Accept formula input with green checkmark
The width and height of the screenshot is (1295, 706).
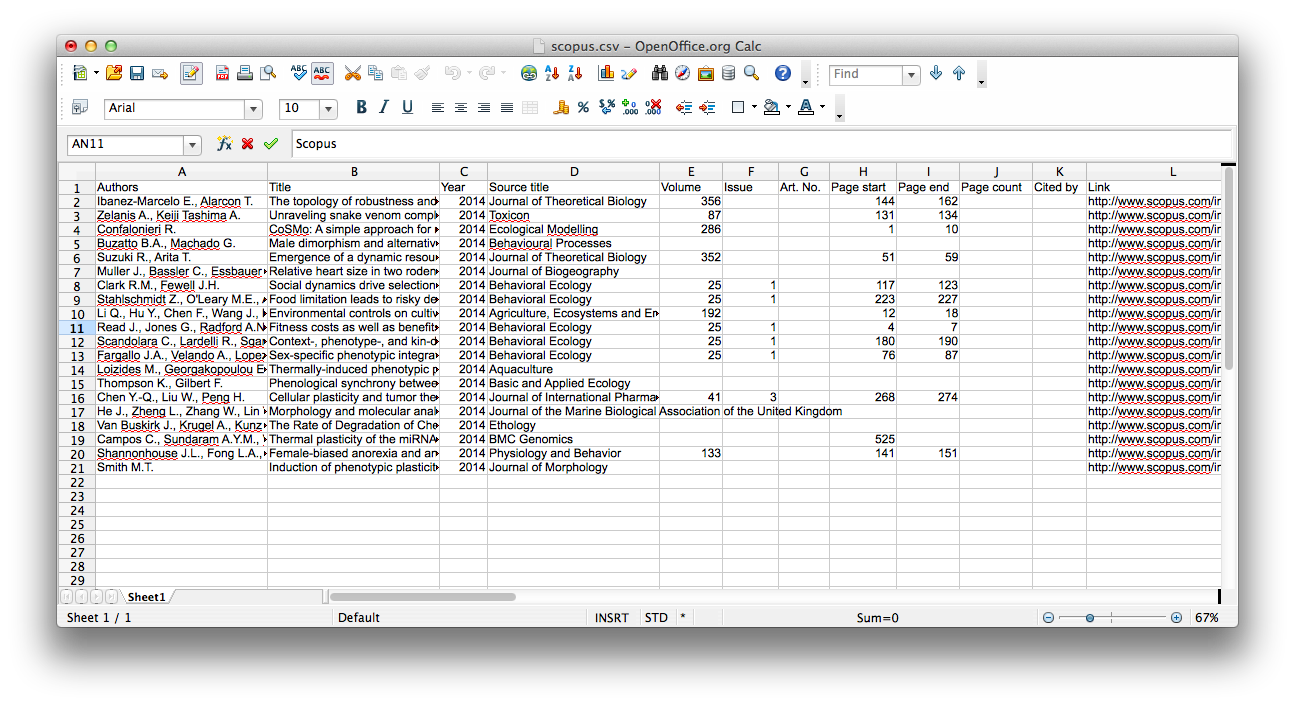point(270,144)
